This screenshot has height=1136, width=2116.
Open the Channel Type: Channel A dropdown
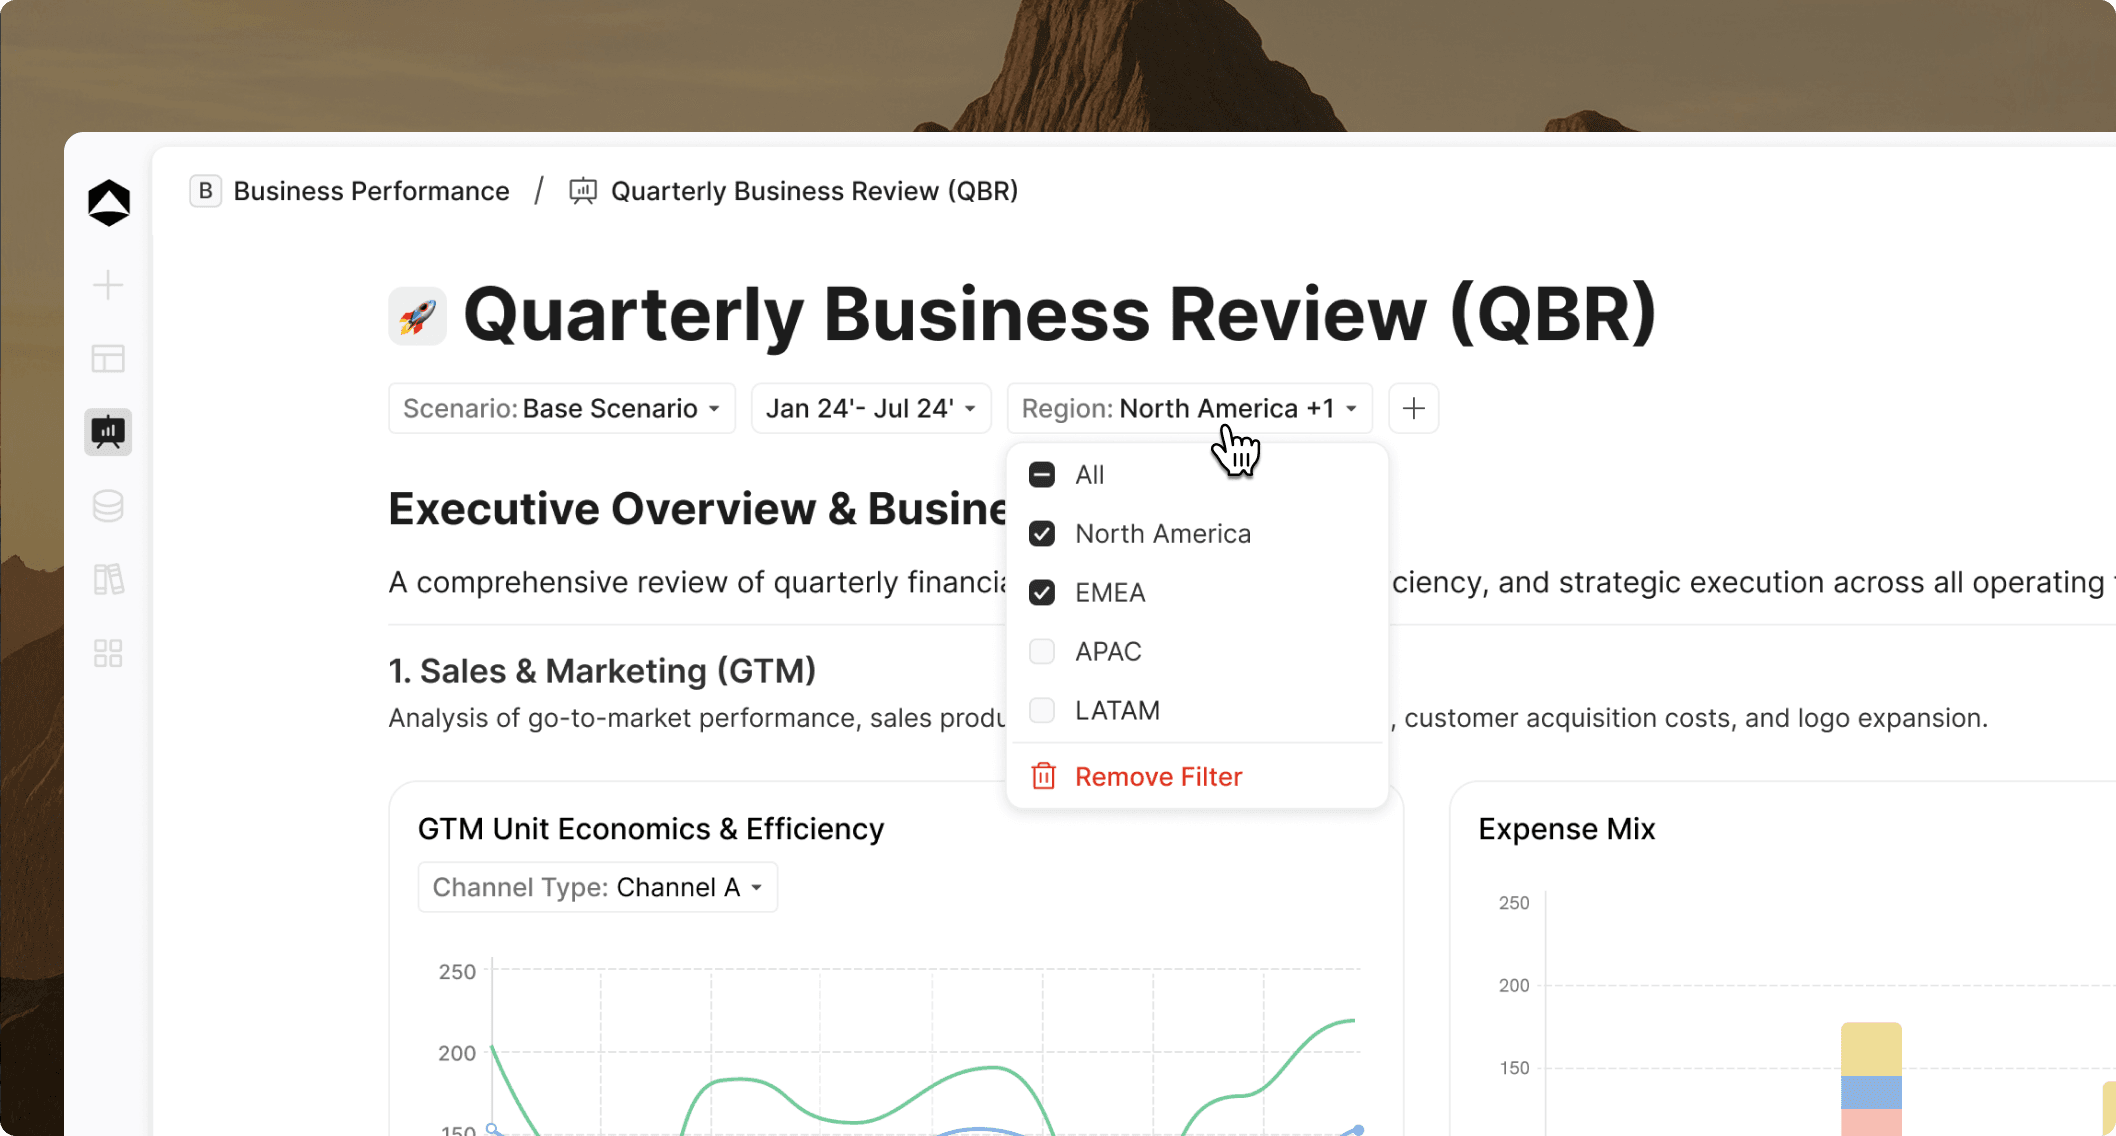coord(598,887)
